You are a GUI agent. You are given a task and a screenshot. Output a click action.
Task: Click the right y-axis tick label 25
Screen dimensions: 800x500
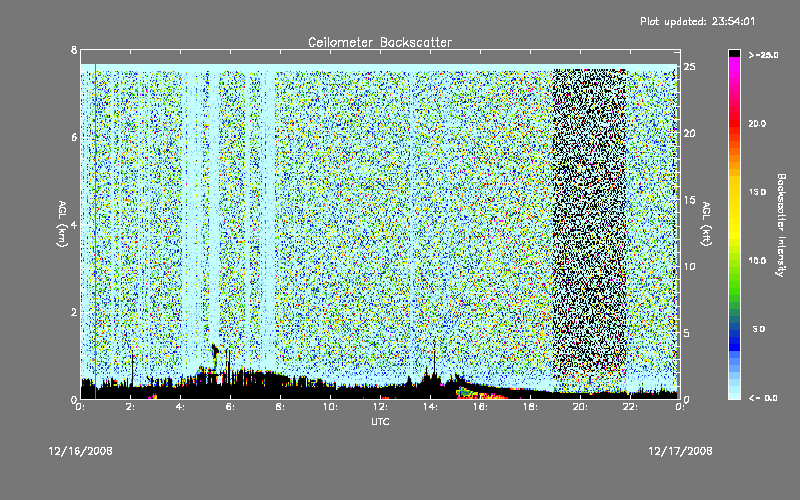coord(689,67)
